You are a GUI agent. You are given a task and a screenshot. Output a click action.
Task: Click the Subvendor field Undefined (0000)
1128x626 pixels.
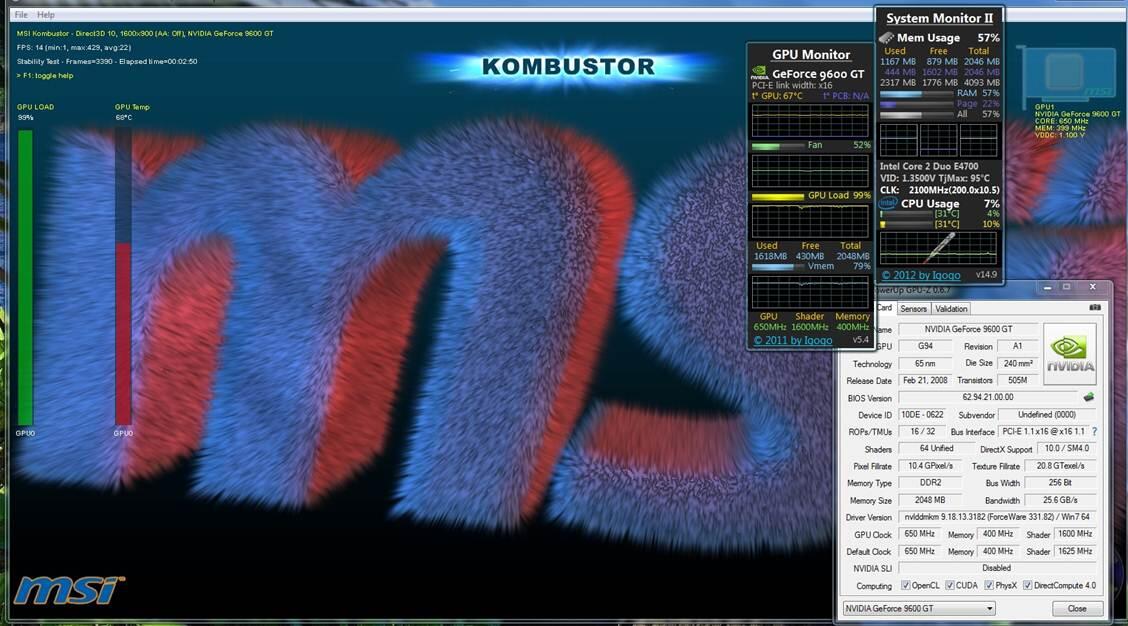click(1047, 415)
